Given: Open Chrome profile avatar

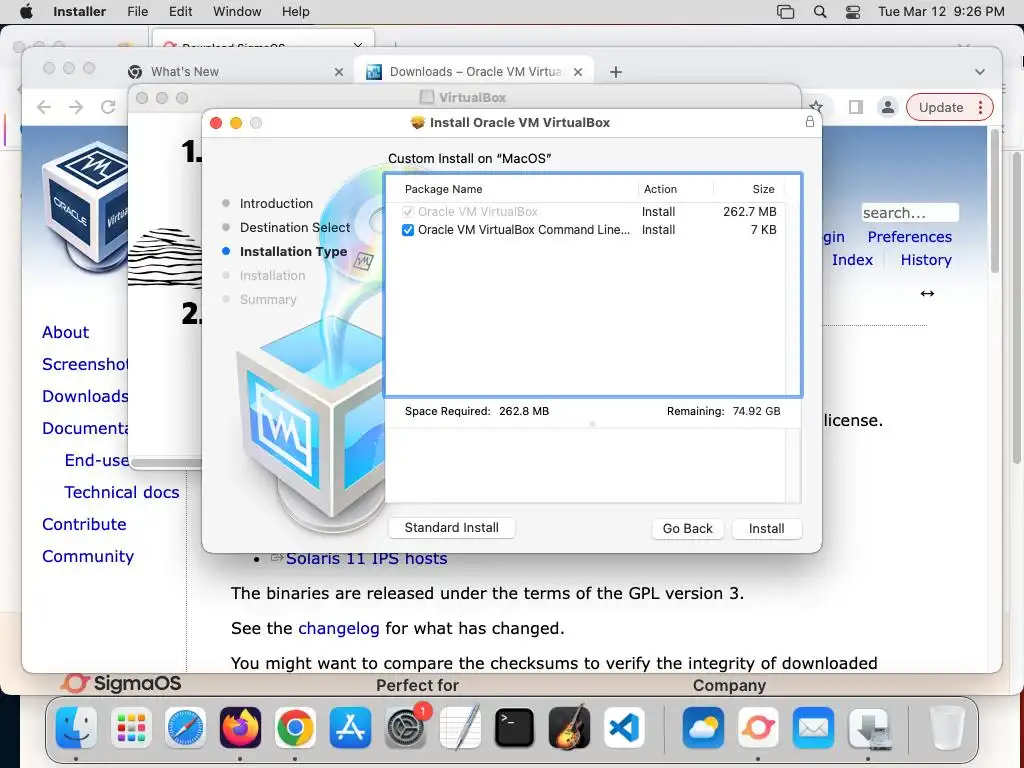Looking at the screenshot, I should coord(888,107).
